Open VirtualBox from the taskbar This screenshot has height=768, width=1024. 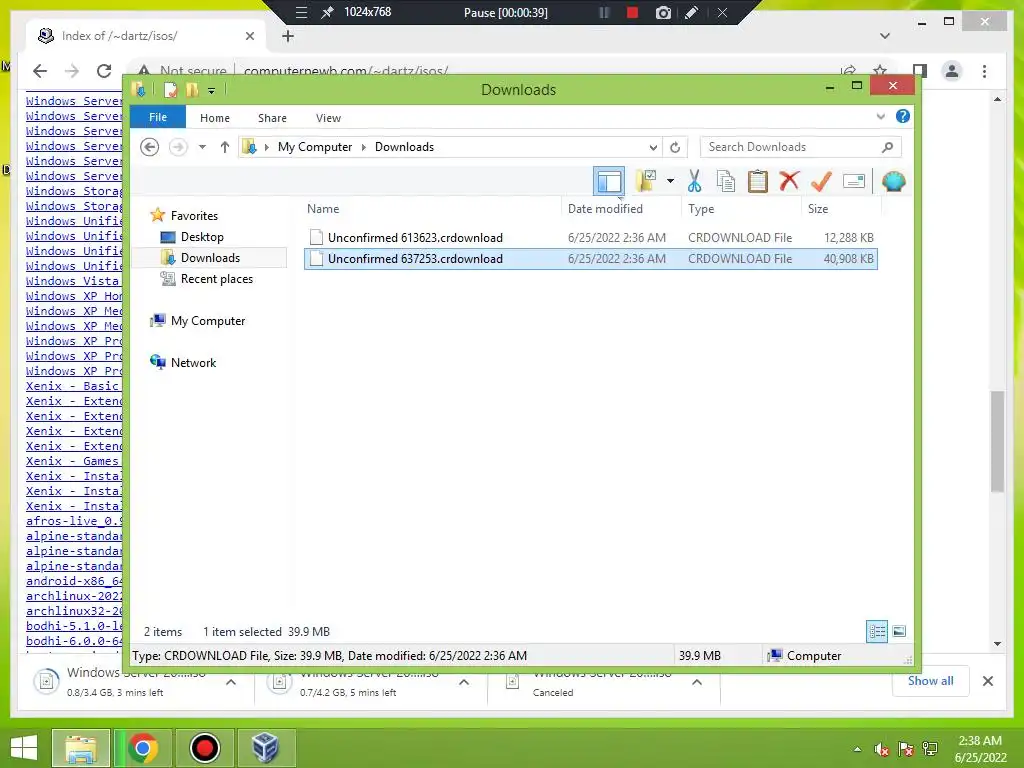(x=265, y=748)
